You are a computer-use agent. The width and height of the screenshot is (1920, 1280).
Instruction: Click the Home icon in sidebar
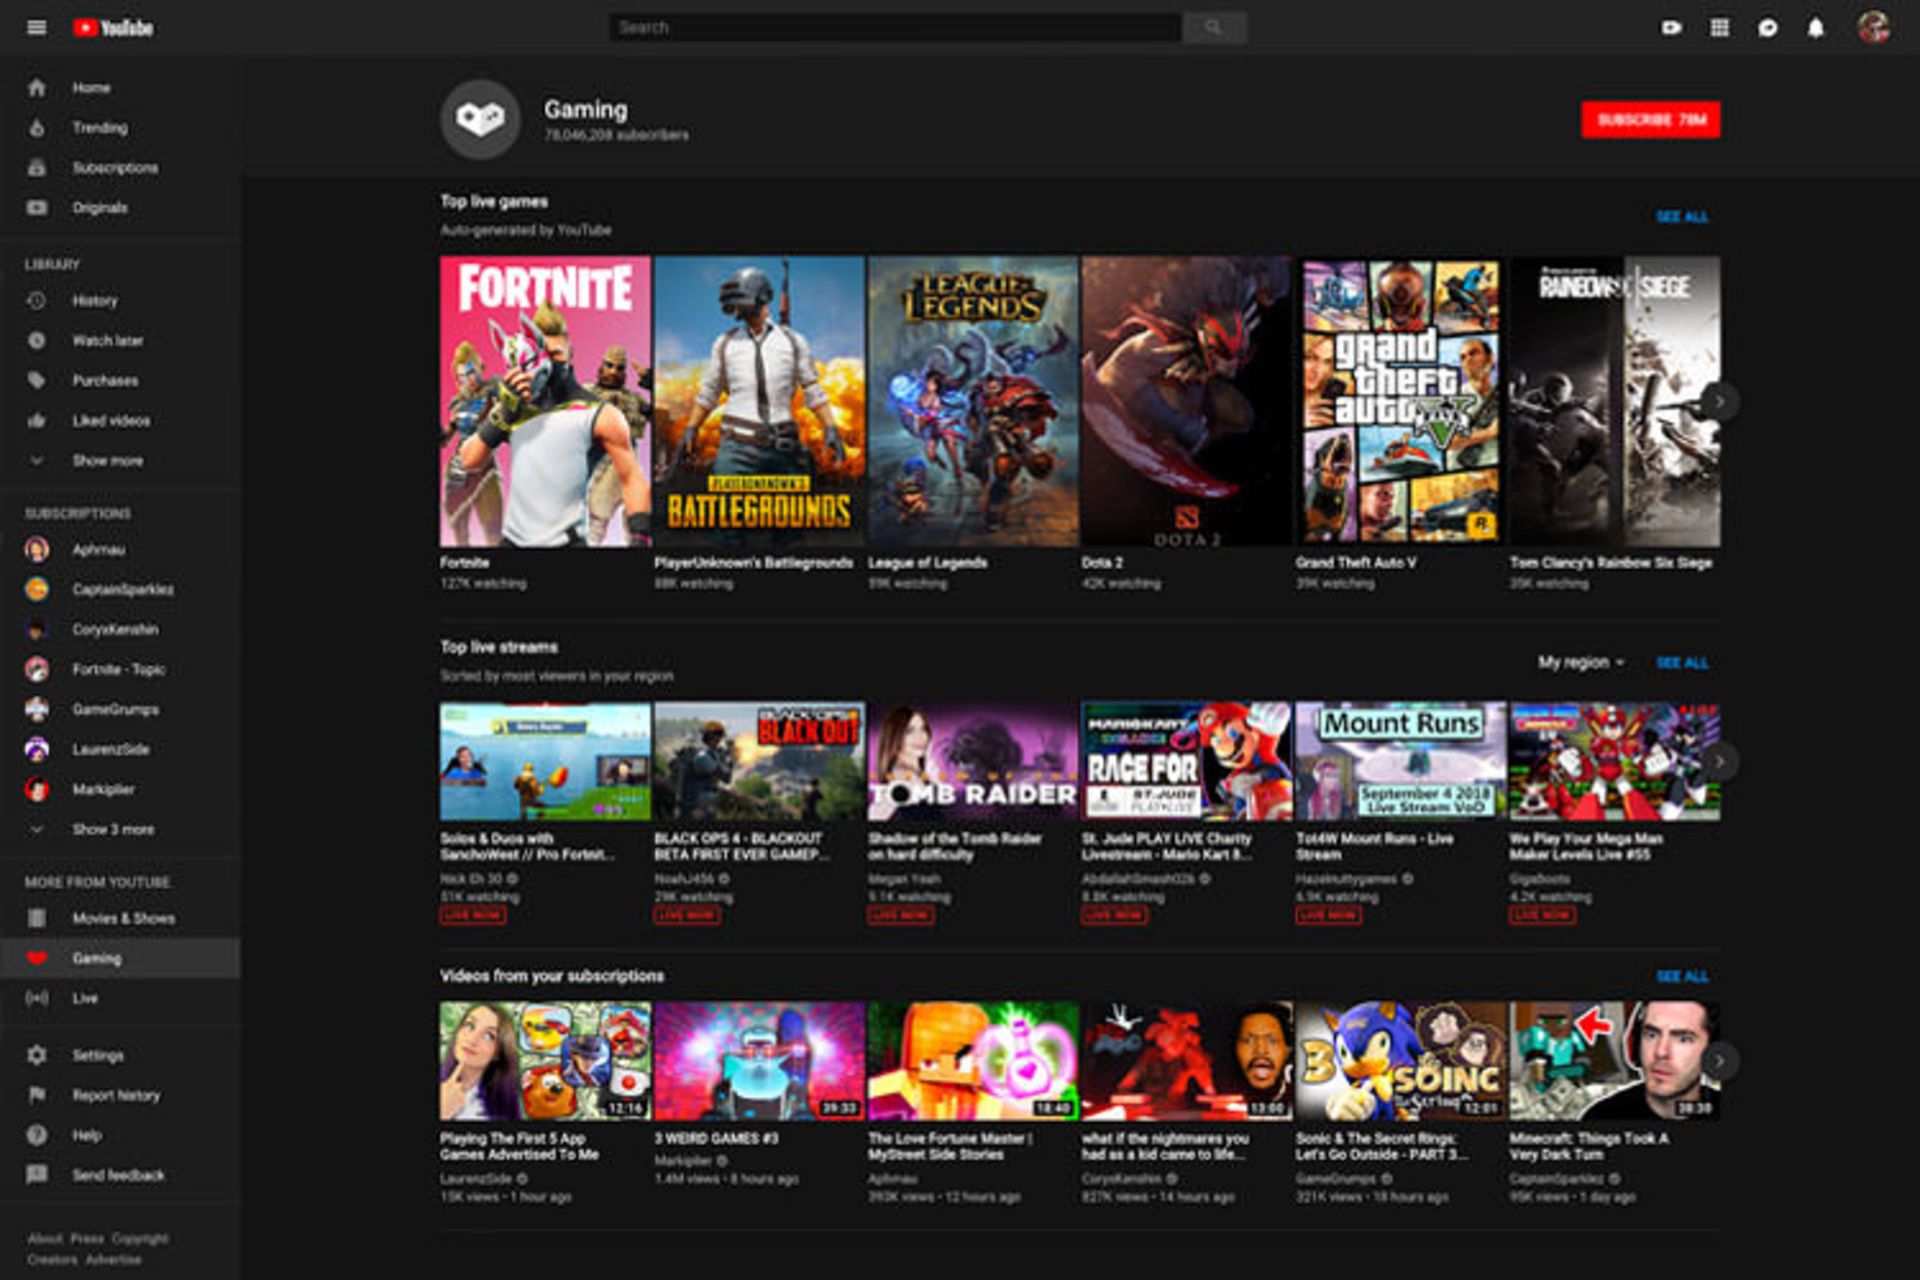click(37, 88)
